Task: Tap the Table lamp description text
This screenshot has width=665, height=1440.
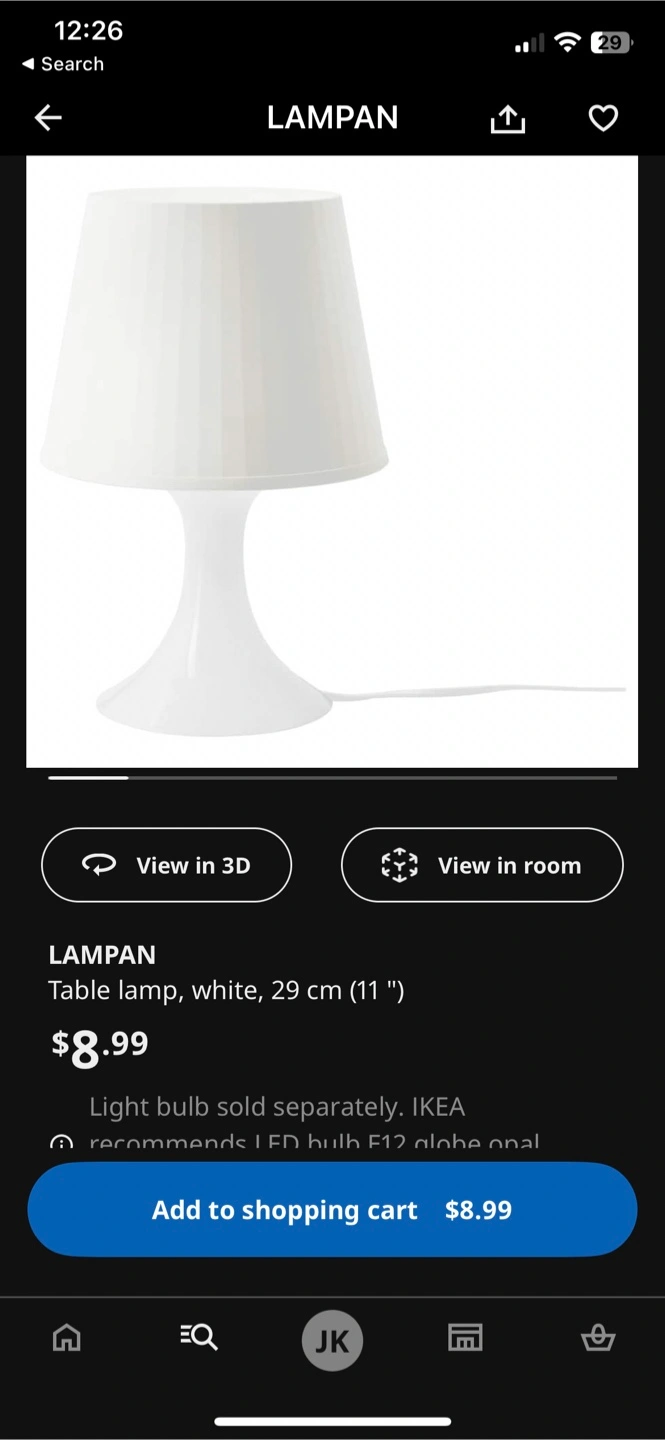Action: click(226, 991)
